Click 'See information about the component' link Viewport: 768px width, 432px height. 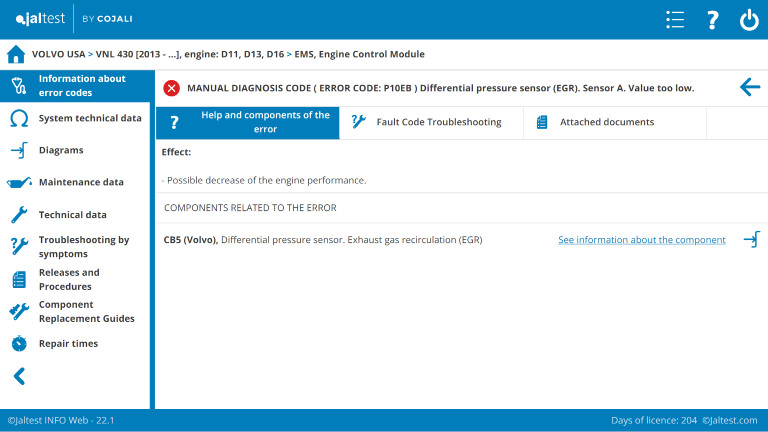641,240
